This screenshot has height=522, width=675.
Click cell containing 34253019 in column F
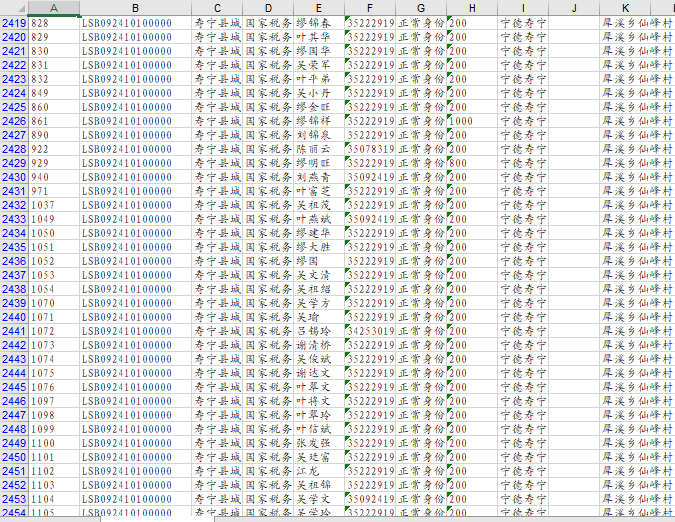[370, 331]
